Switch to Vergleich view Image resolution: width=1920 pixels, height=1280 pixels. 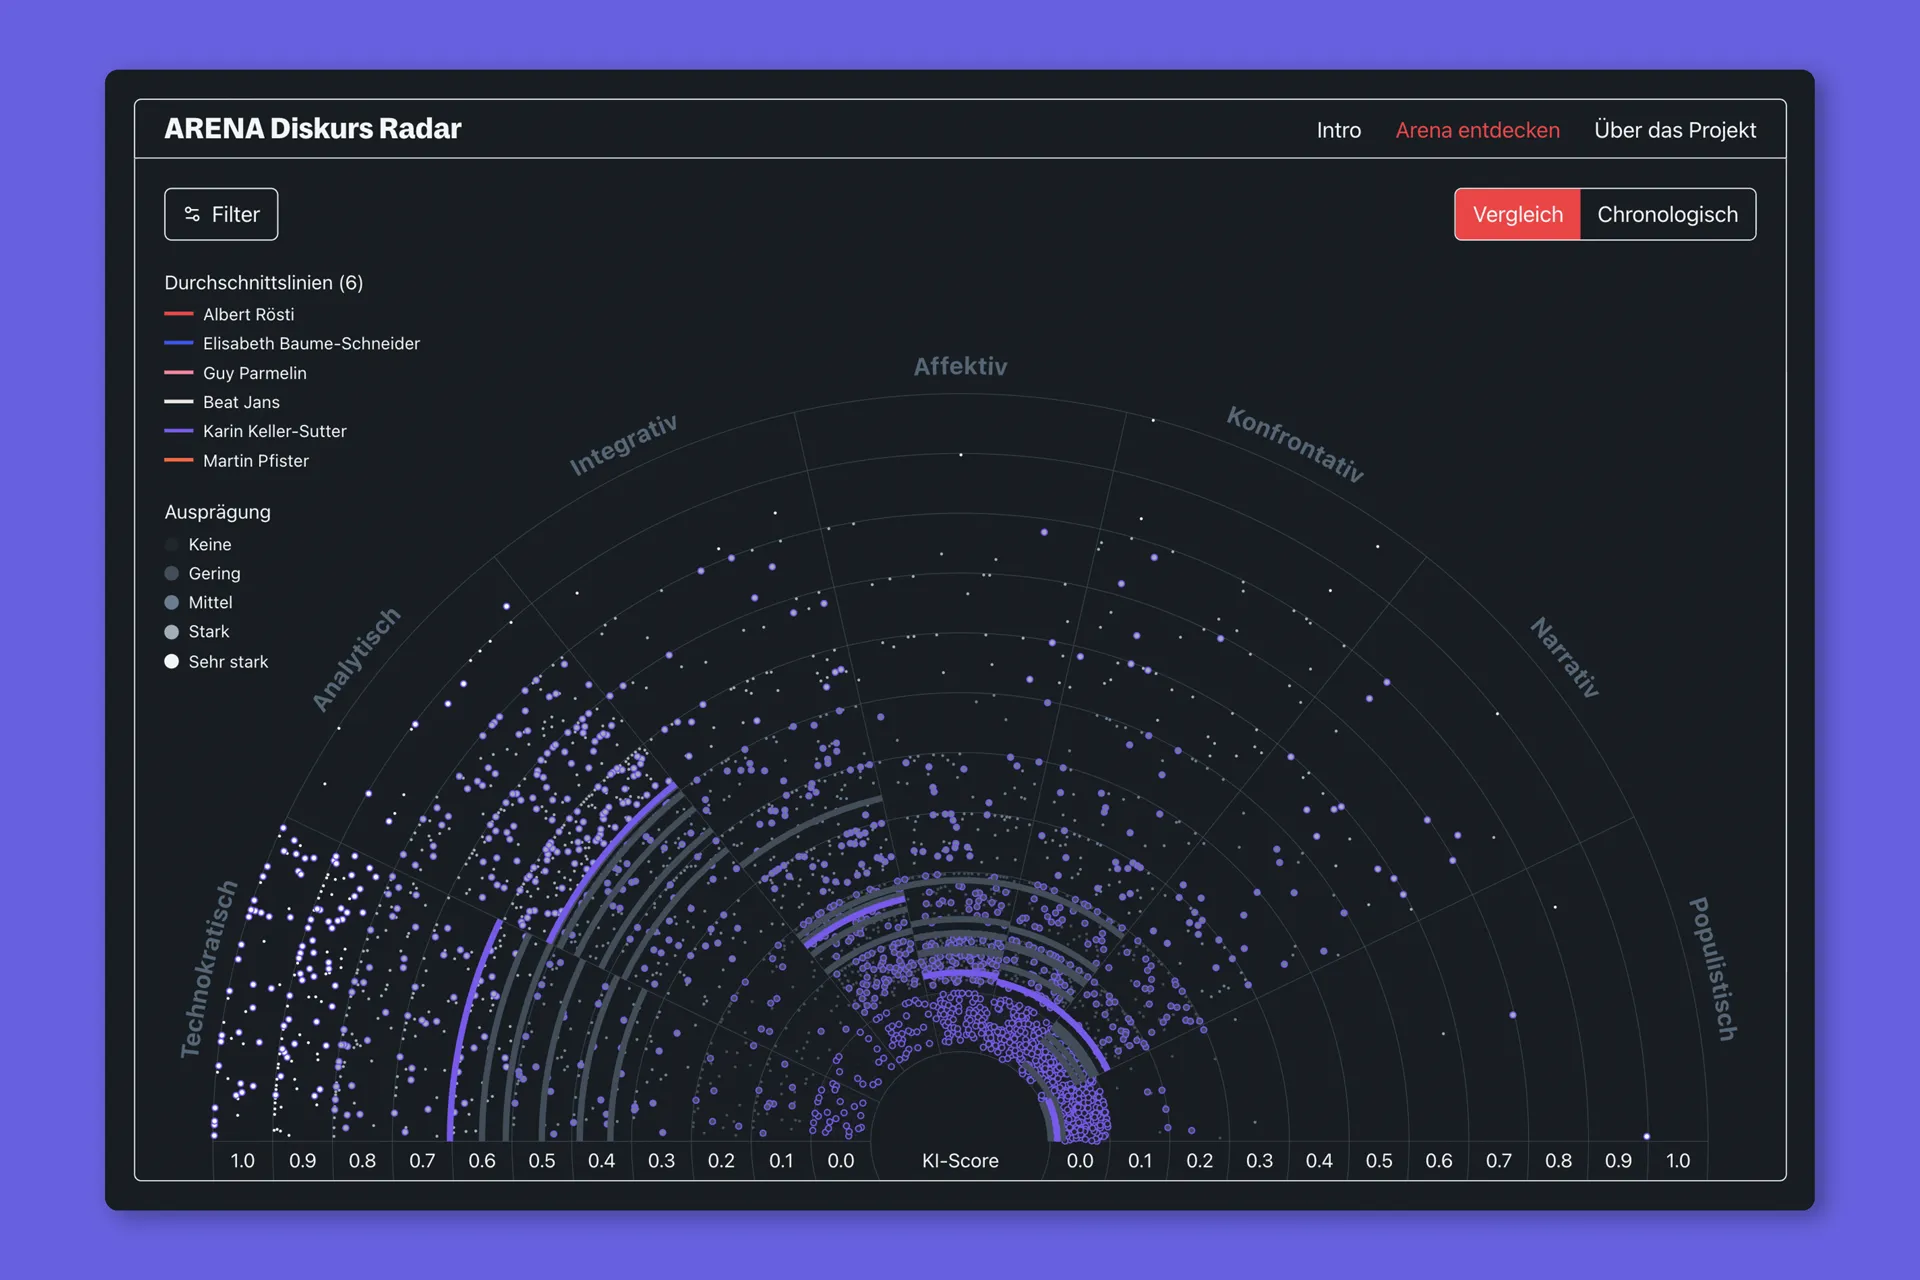pyautogui.click(x=1517, y=214)
